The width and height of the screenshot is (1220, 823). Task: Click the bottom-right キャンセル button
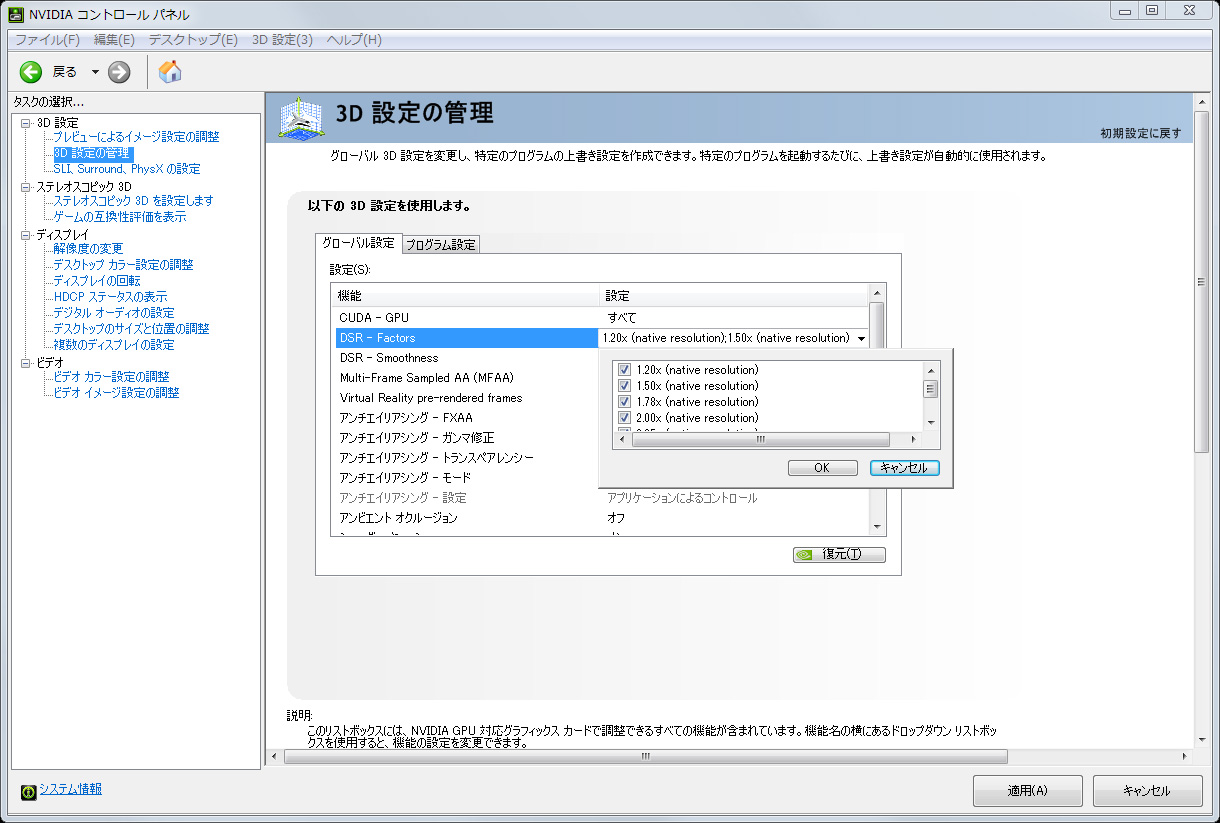point(1146,790)
